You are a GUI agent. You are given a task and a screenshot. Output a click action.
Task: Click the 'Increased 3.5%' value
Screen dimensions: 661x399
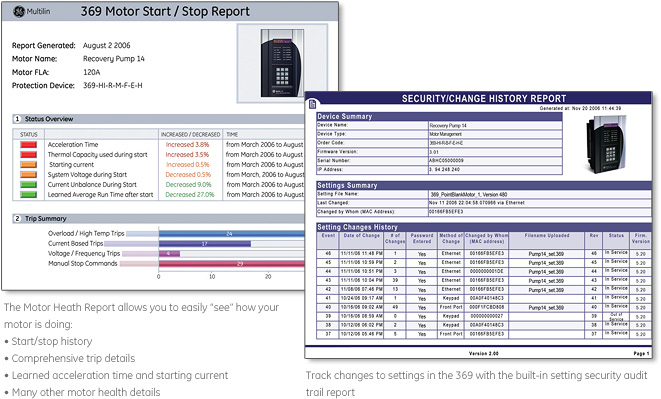click(x=187, y=154)
